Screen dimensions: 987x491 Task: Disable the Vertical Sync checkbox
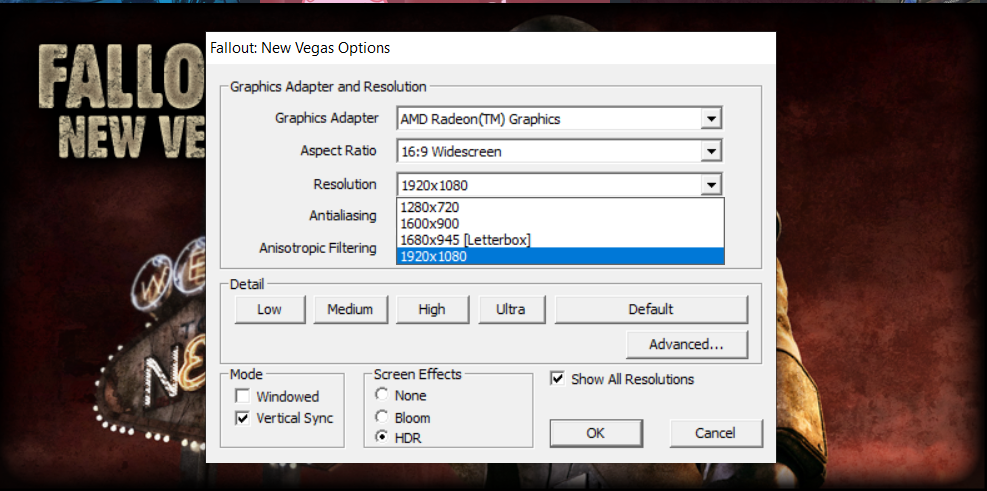pos(243,418)
